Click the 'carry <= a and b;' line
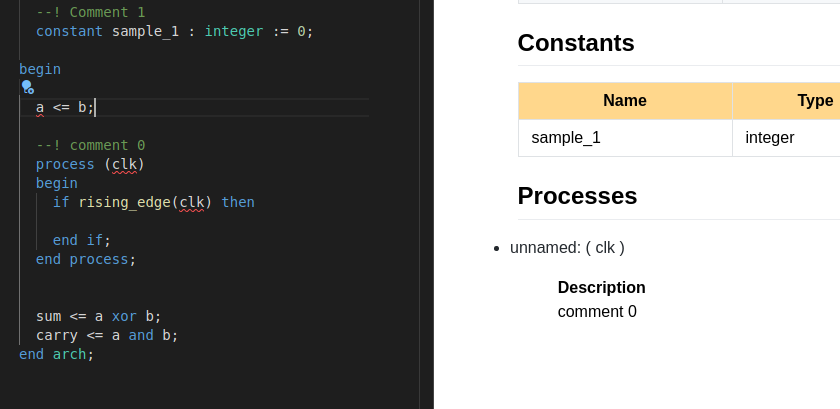 106,335
